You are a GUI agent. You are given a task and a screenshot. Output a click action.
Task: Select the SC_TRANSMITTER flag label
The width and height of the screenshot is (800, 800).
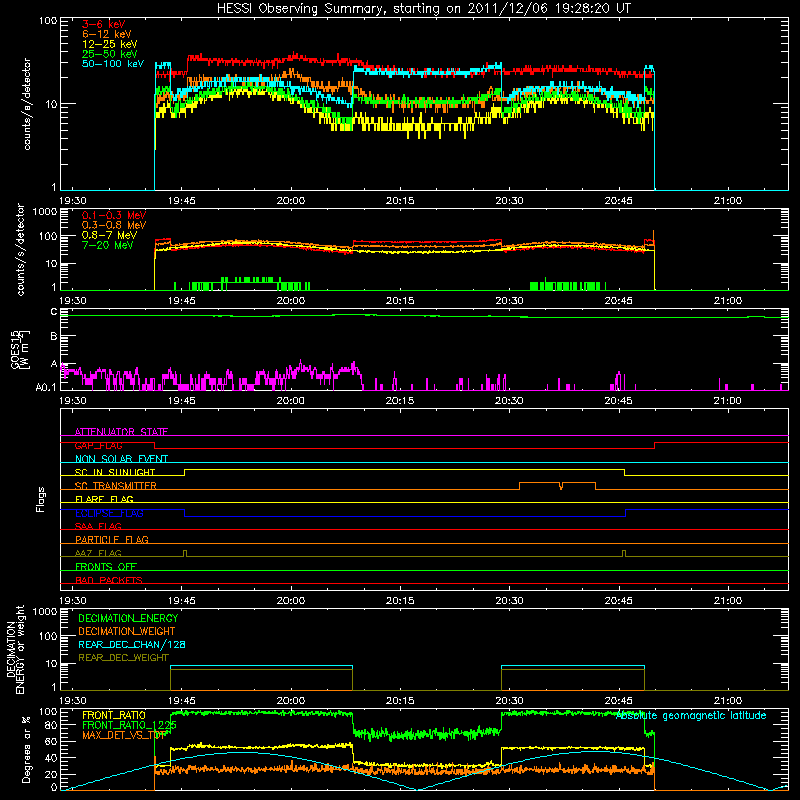pyautogui.click(x=116, y=486)
